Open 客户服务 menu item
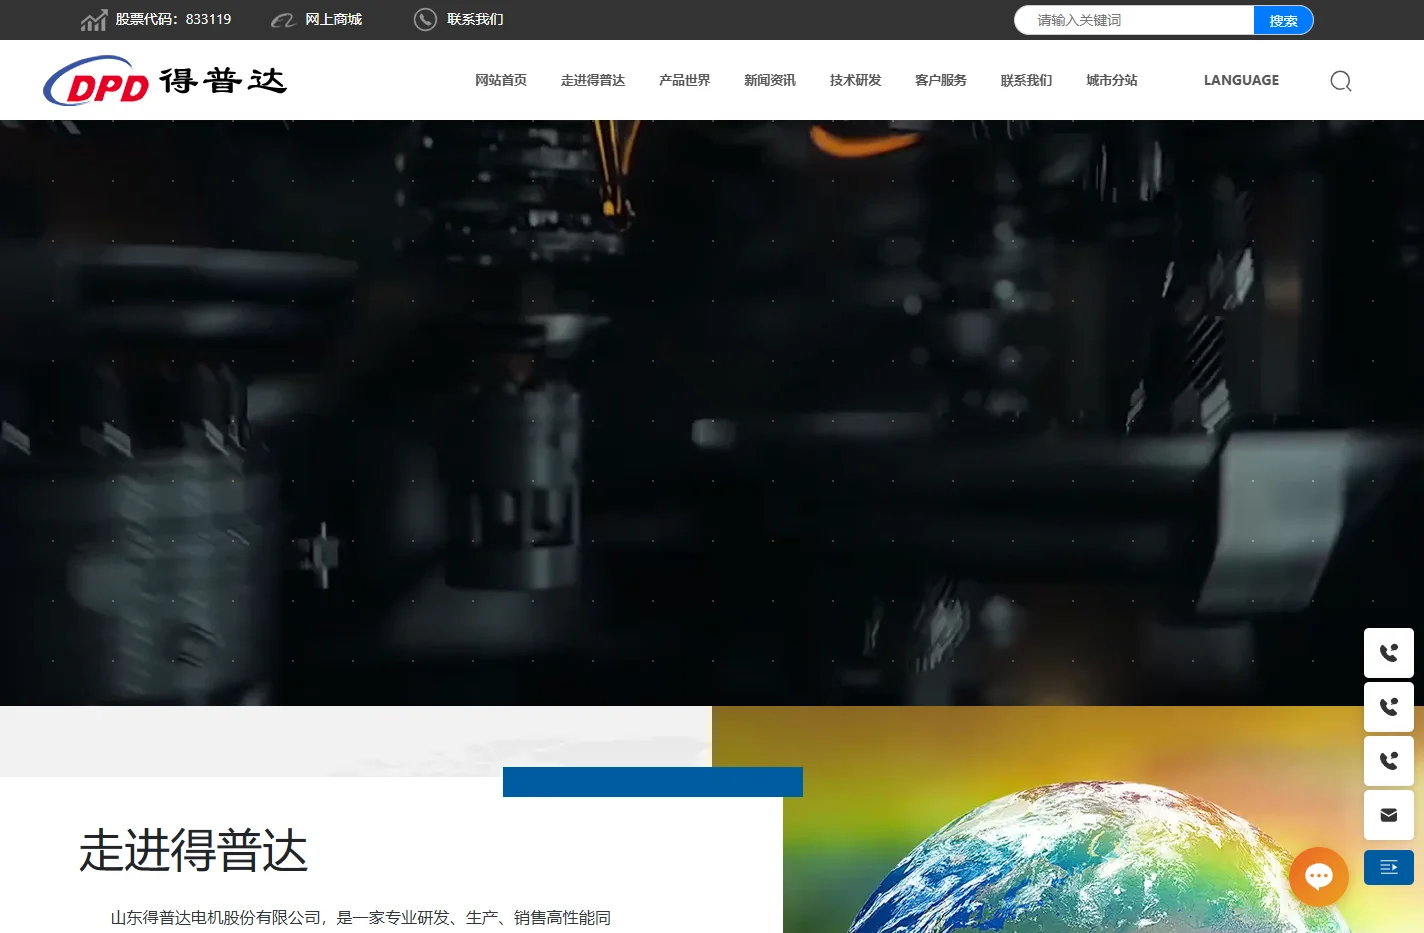The image size is (1424, 933). pos(941,80)
